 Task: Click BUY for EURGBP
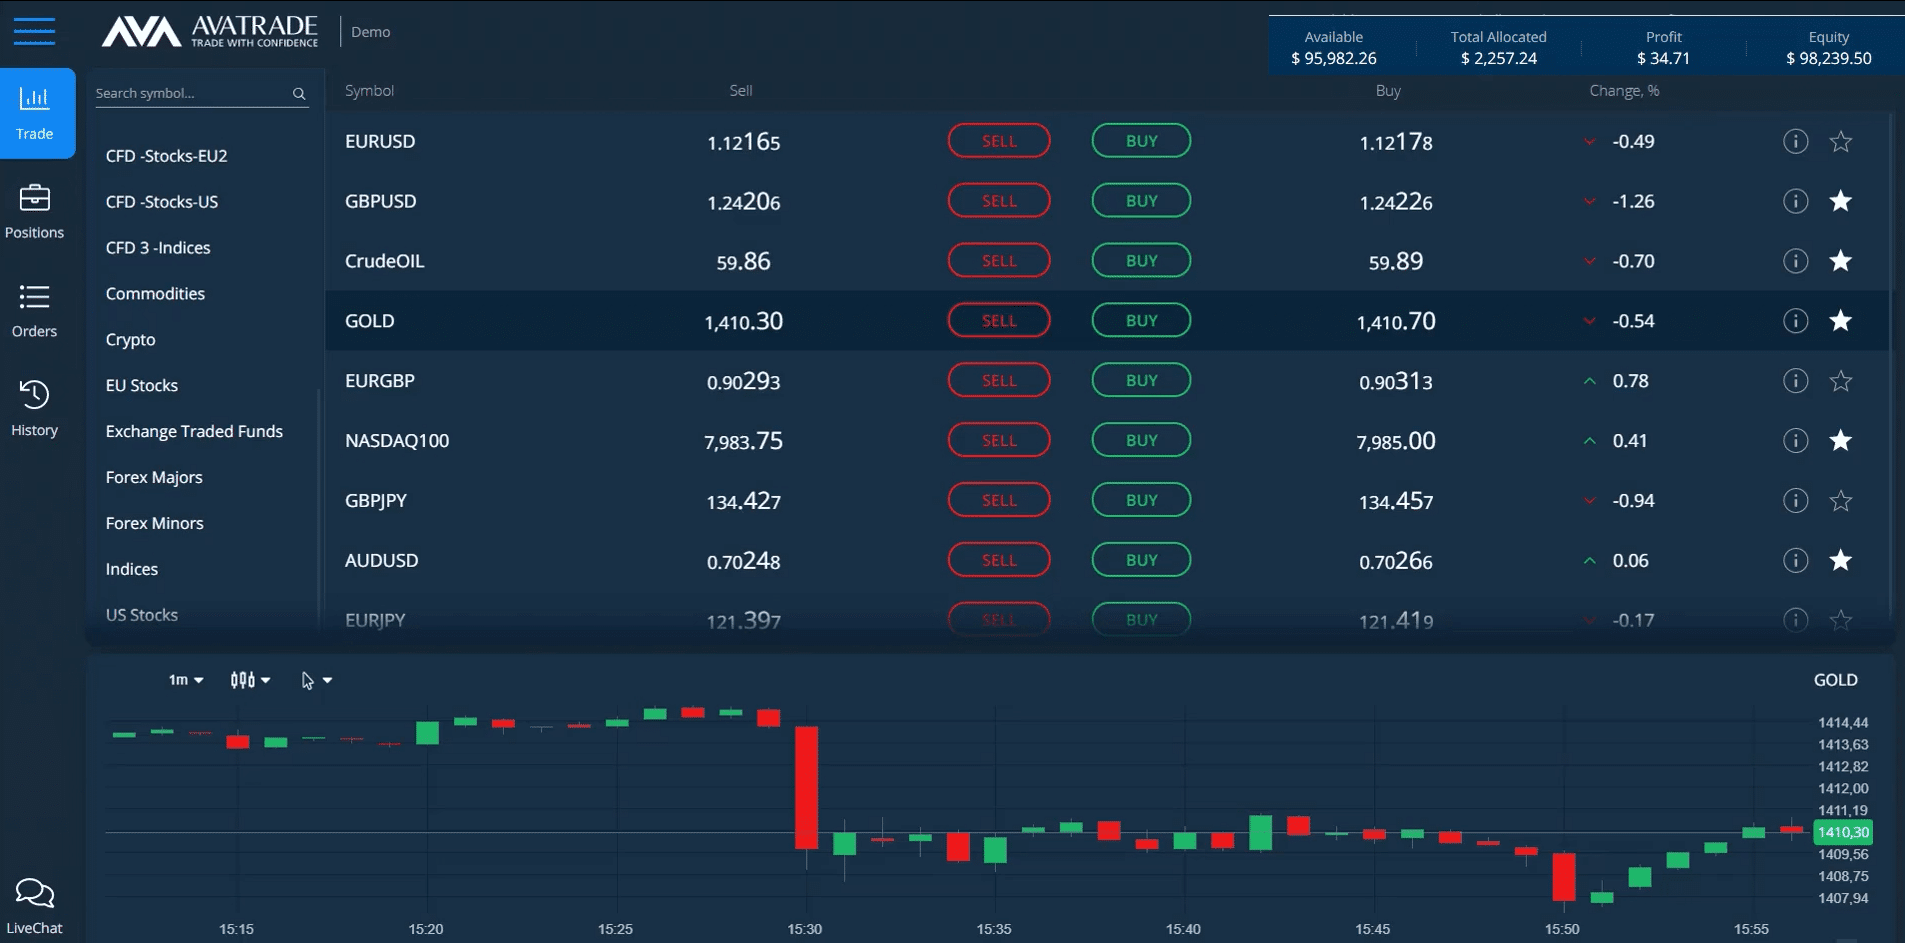coord(1141,381)
